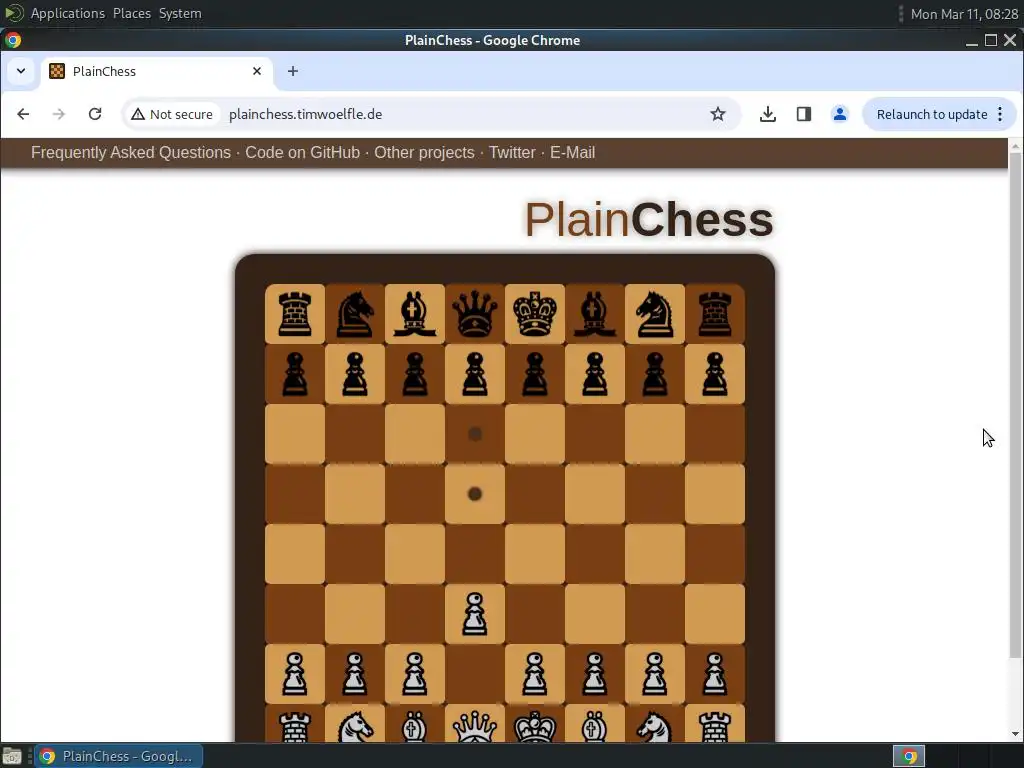
Task: Open the Places menu
Action: (x=132, y=13)
